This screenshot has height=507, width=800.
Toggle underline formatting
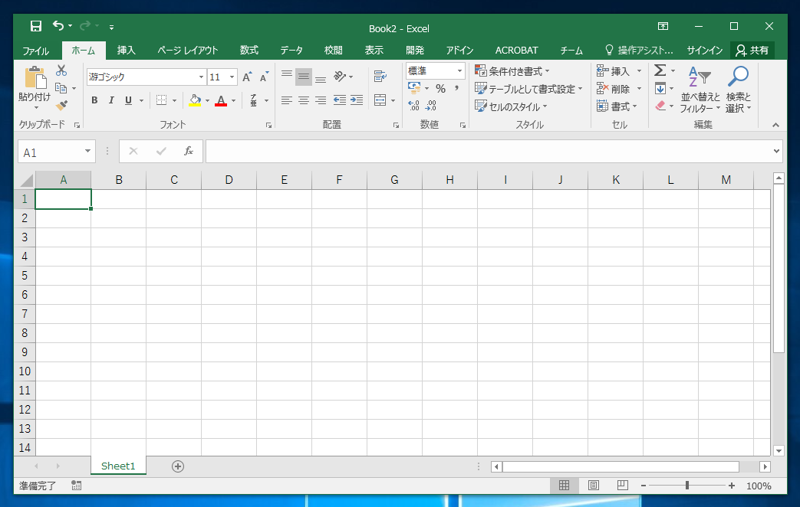pyautogui.click(x=128, y=100)
